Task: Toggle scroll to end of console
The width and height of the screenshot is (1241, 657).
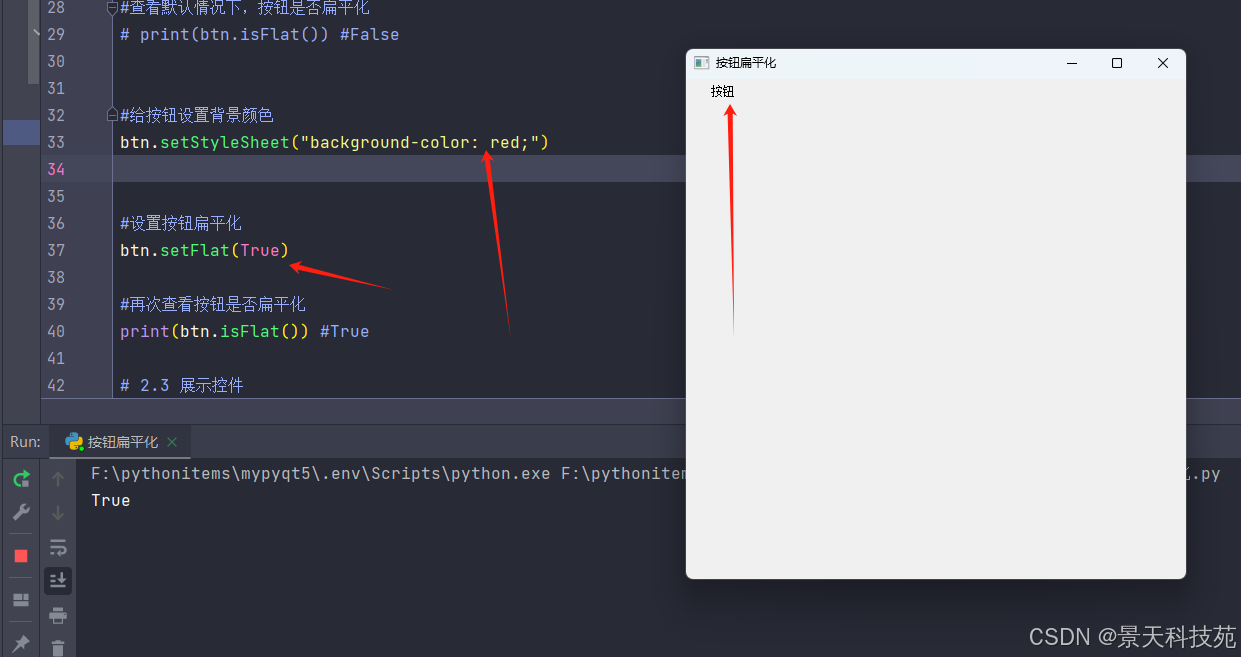Action: (x=58, y=581)
